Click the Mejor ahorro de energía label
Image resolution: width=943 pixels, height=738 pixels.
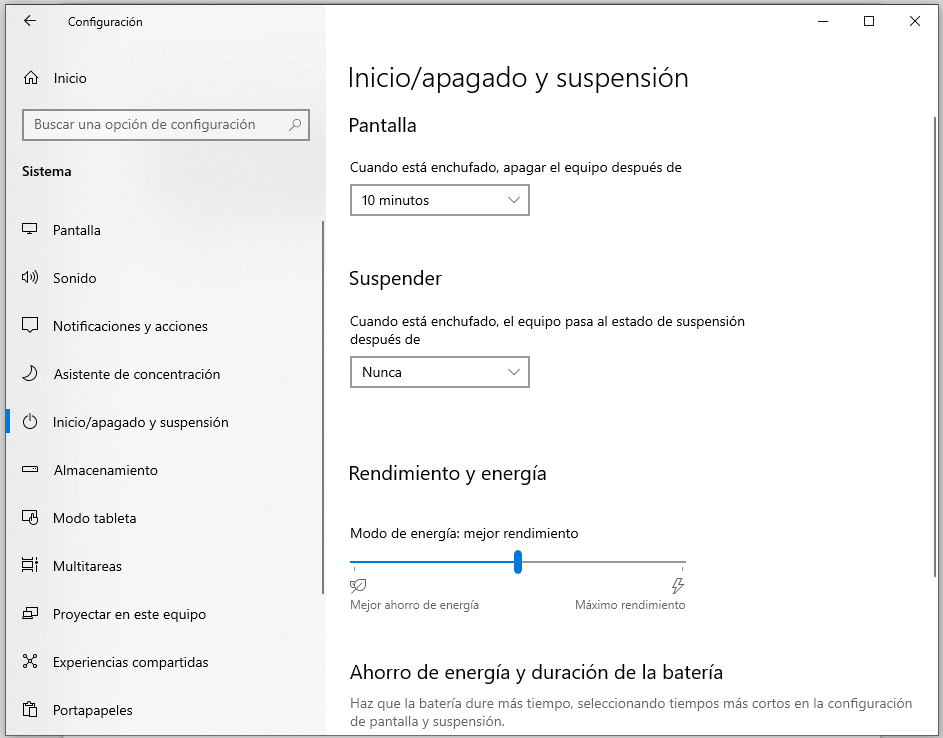[x=414, y=605]
